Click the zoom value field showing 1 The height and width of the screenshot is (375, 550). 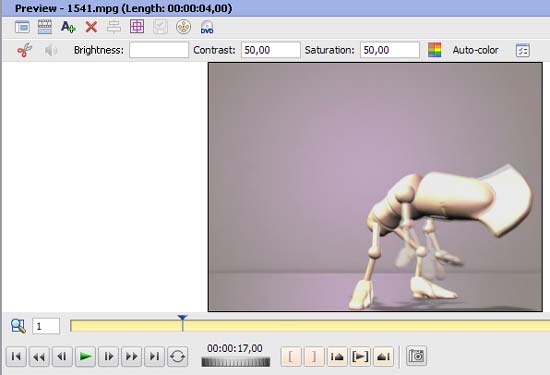46,326
